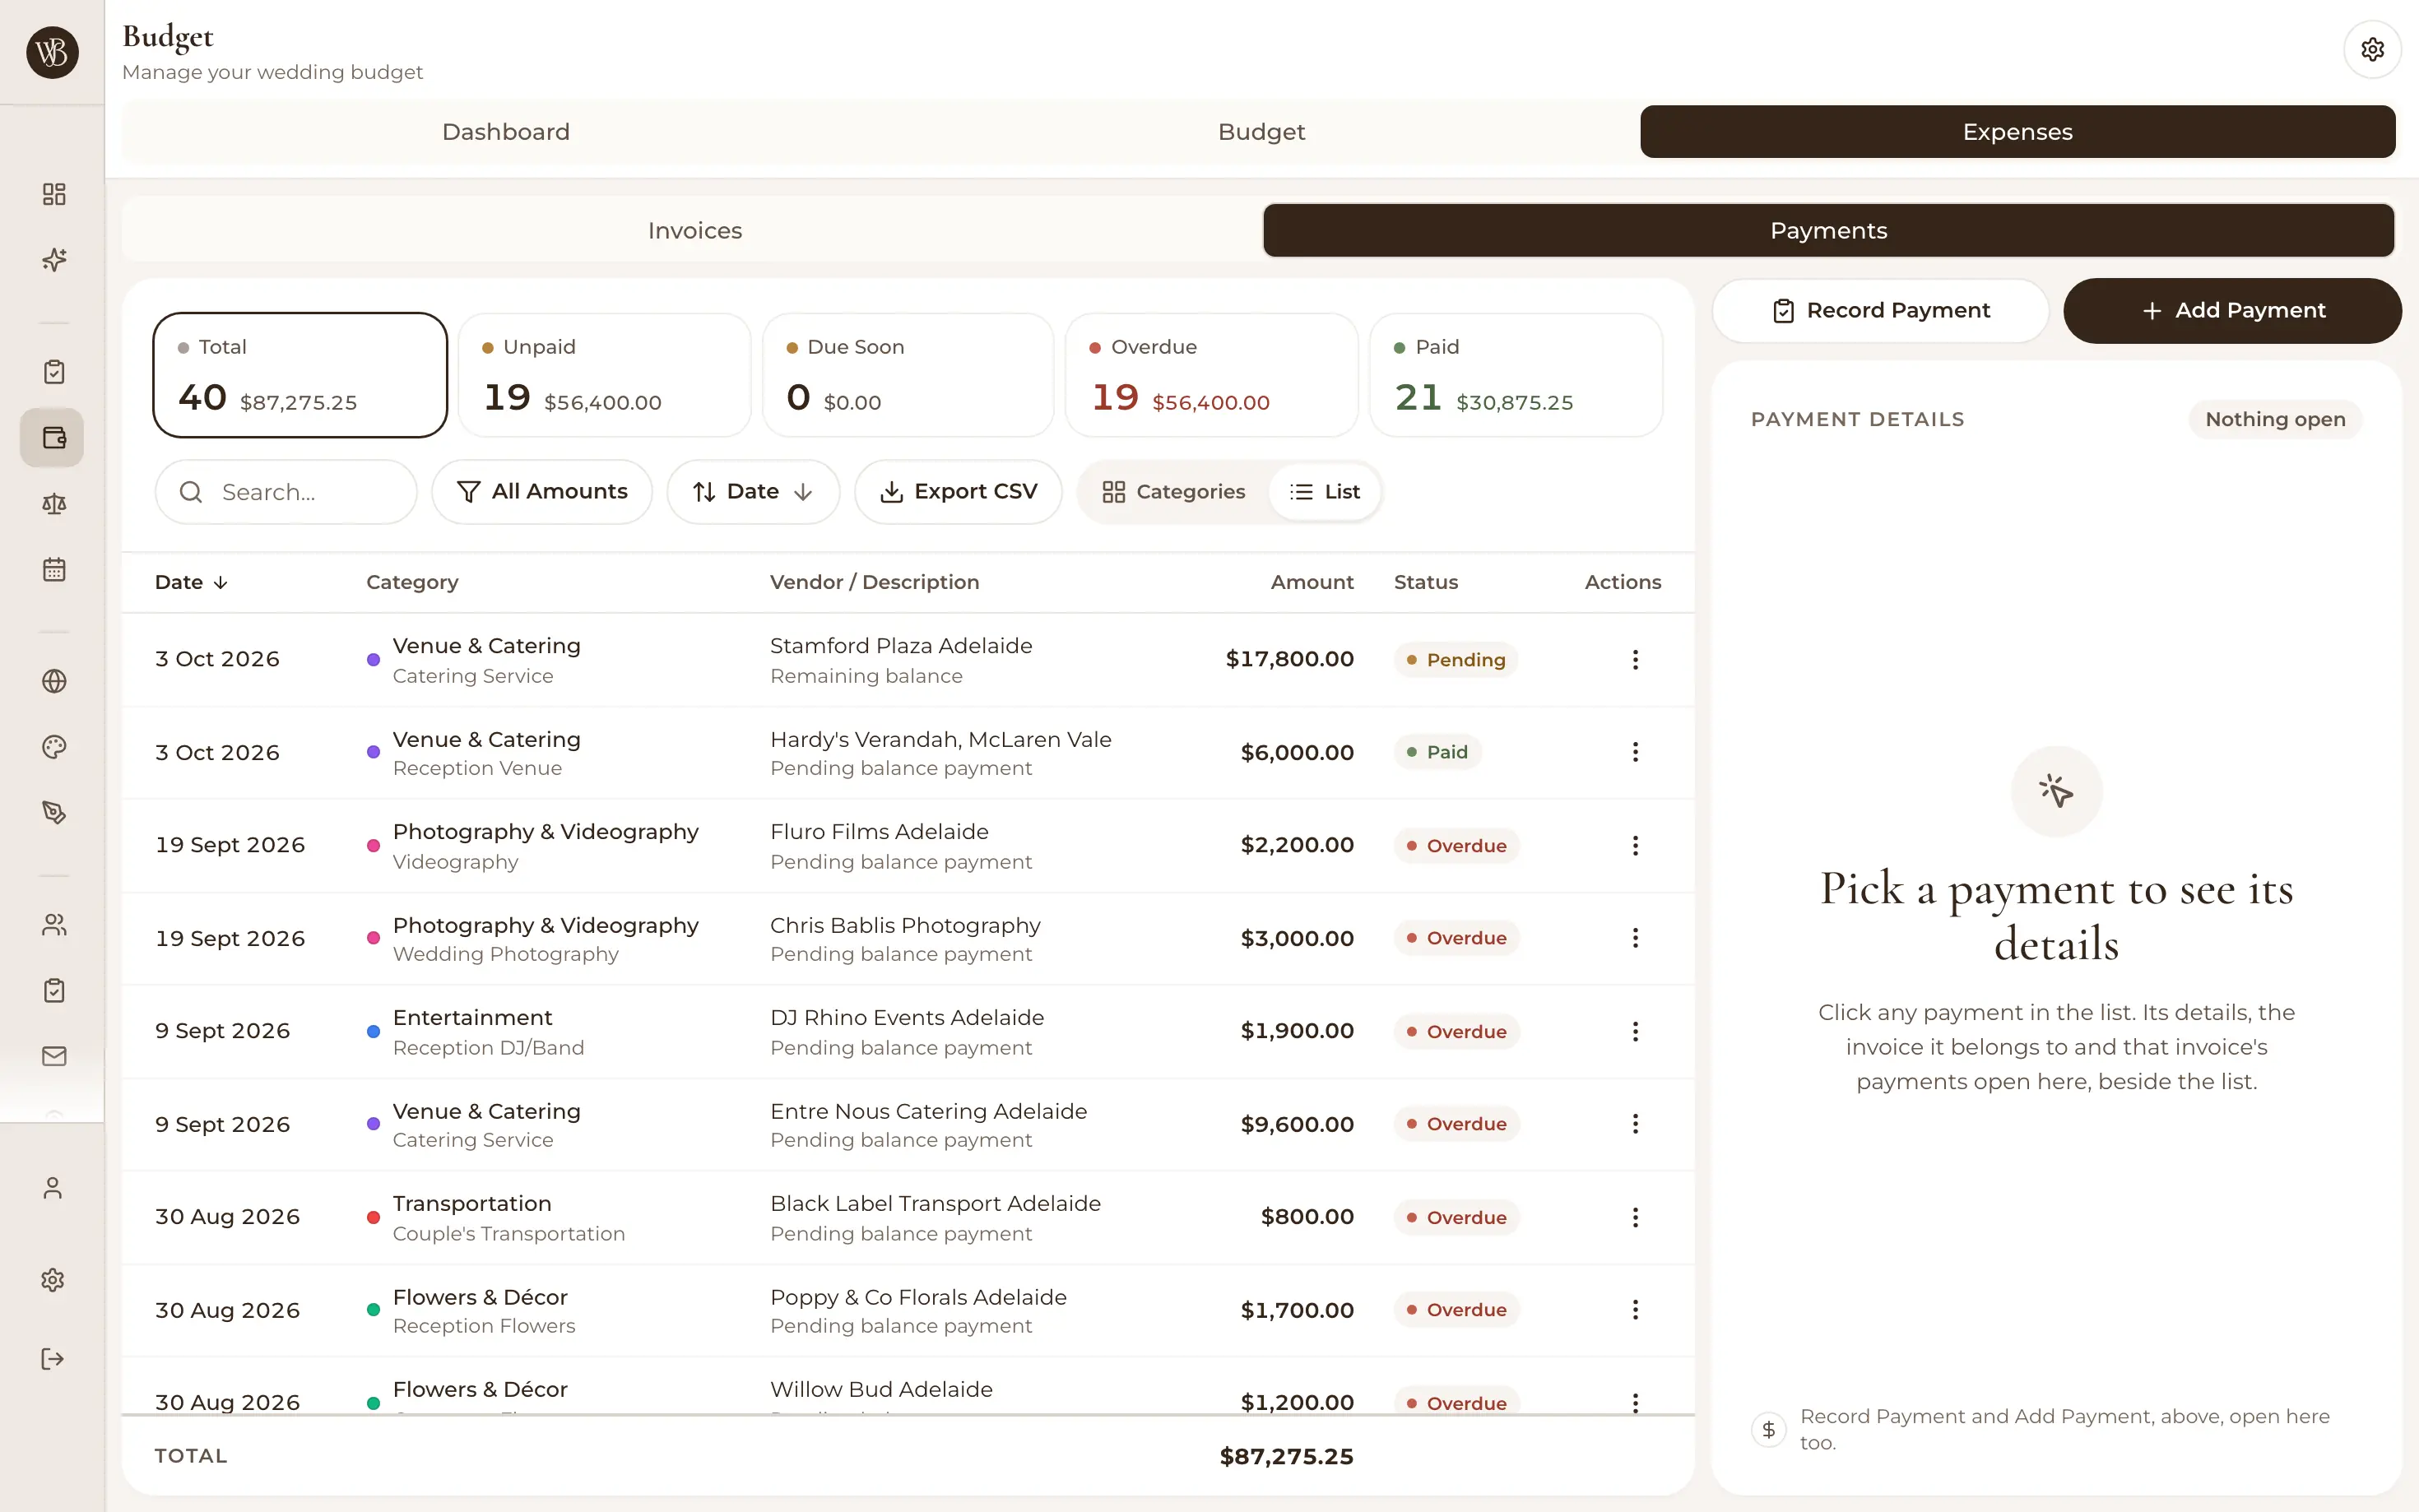
Task: Open the color palette icon in sidebar
Action: [x=54, y=747]
